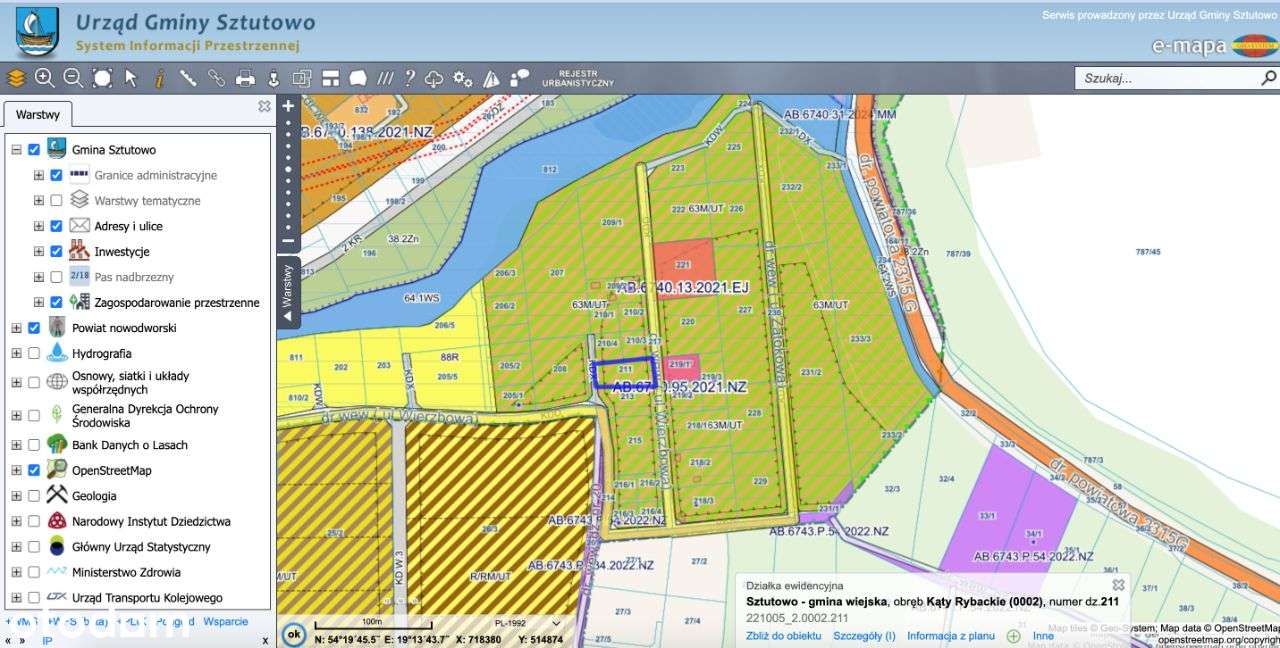Enable the Pas nadbrzeżny checkbox
Image resolution: width=1280 pixels, height=648 pixels.
[56, 277]
